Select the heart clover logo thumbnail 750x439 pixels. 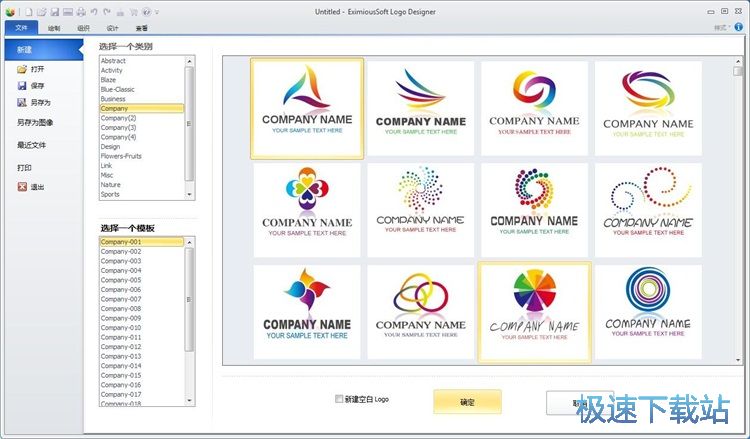coord(307,210)
